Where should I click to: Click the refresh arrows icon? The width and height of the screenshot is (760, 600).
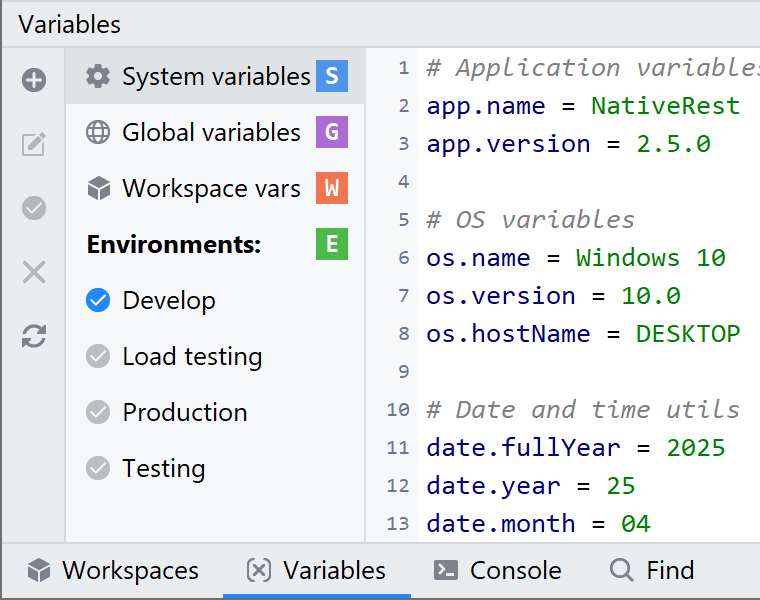pos(34,336)
